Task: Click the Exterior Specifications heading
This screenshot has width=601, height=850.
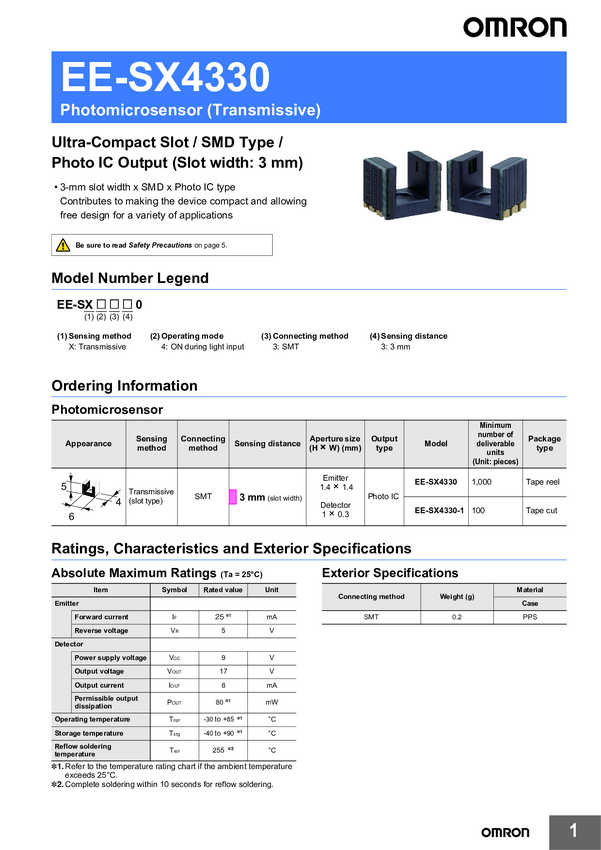Action: coord(390,573)
